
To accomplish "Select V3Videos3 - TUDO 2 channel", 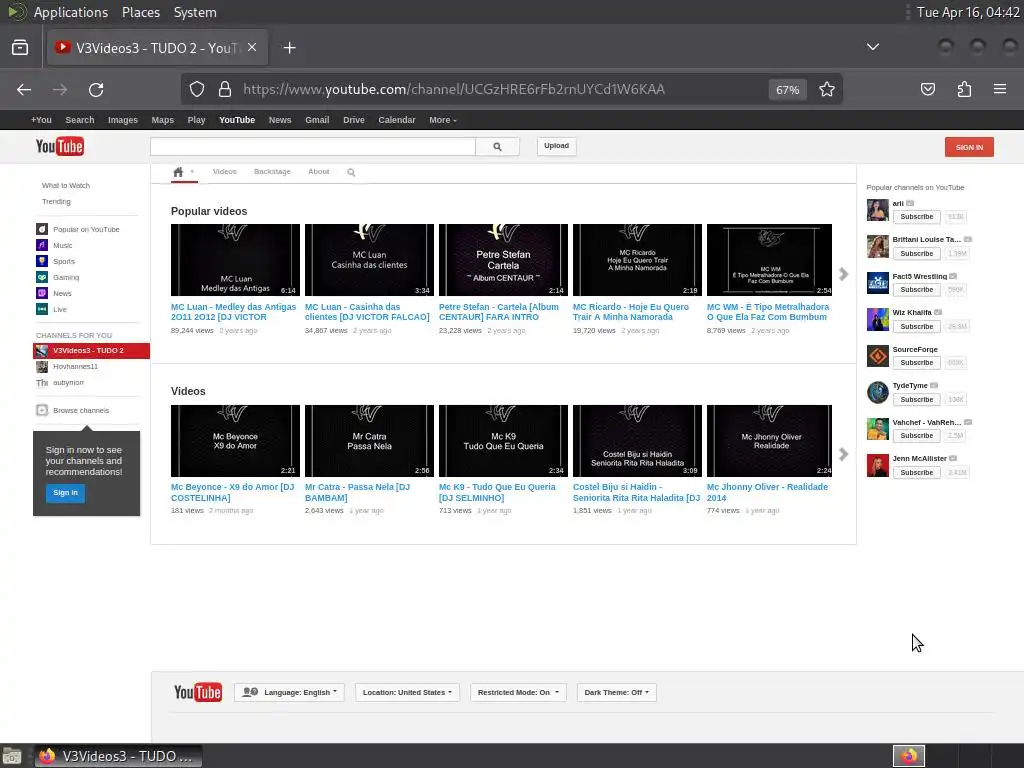I will (x=91, y=351).
